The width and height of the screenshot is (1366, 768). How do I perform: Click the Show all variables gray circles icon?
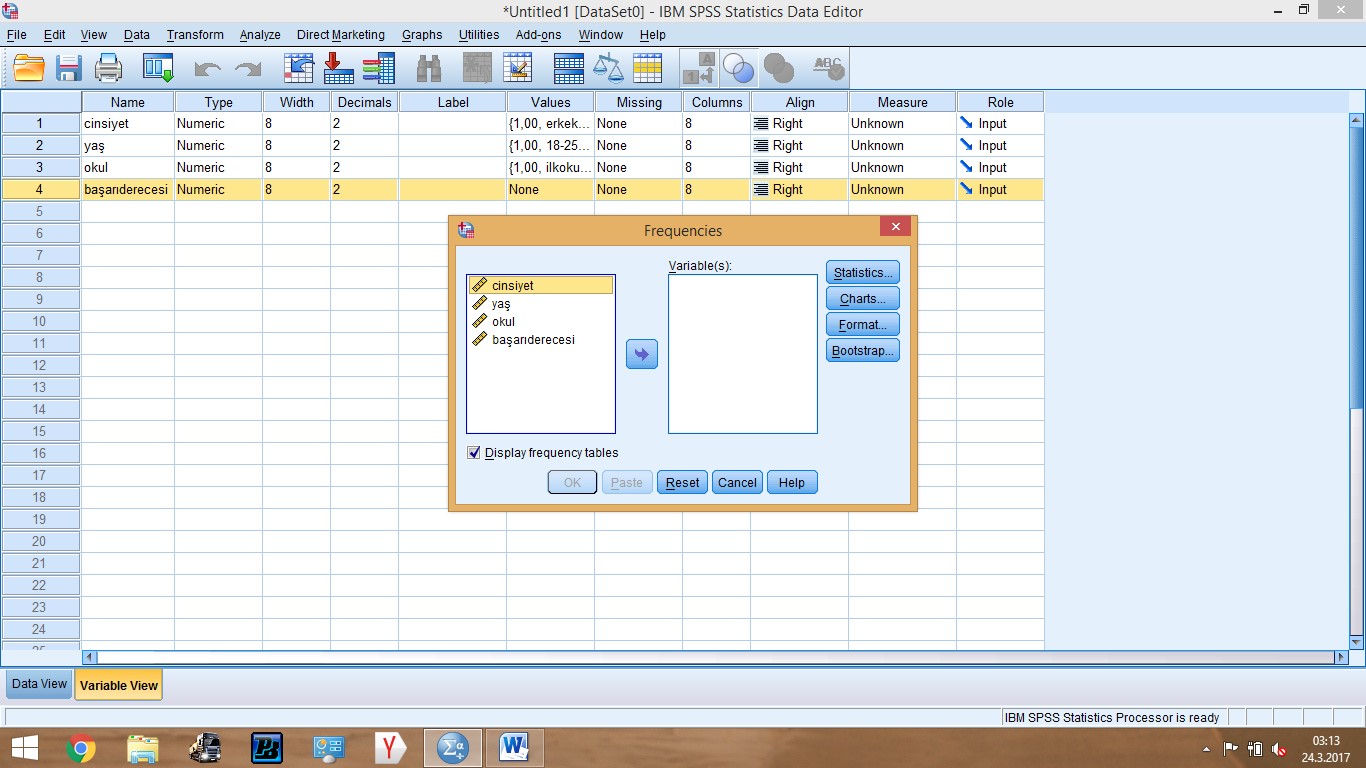click(x=778, y=68)
